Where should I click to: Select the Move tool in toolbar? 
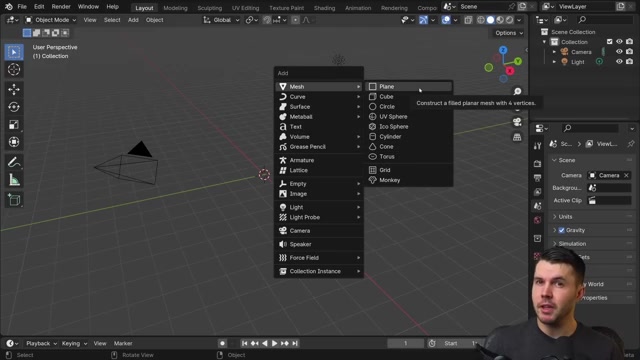point(14,89)
